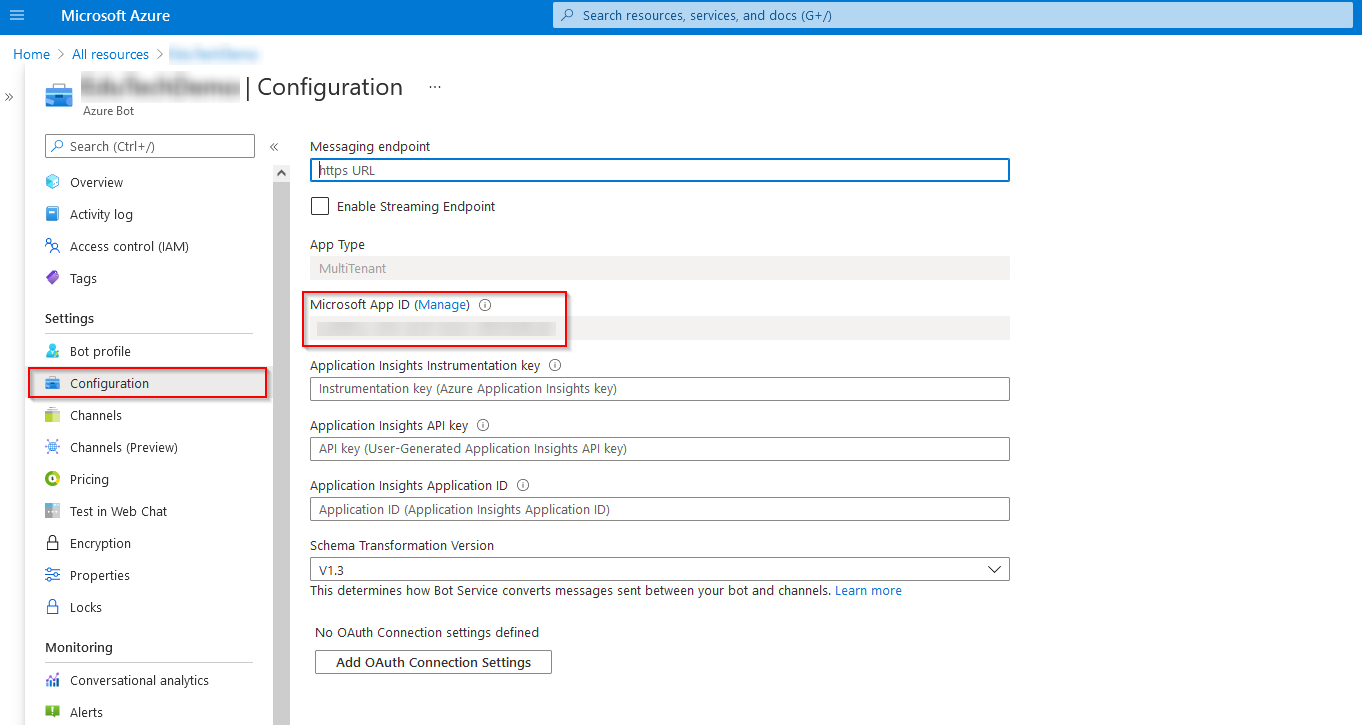Click the Home breadcrumb link
This screenshot has width=1362, height=725.
(31, 54)
